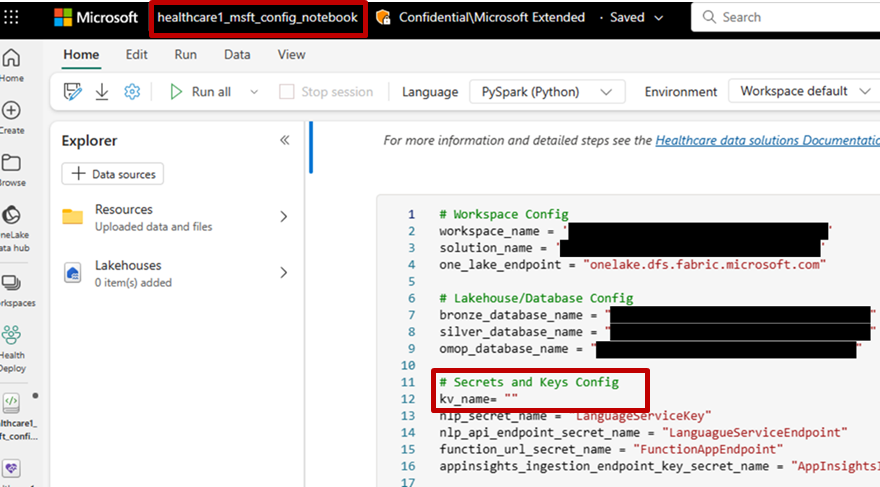Click bronze_database_name on line 7
The image size is (880, 487).
click(x=511, y=315)
